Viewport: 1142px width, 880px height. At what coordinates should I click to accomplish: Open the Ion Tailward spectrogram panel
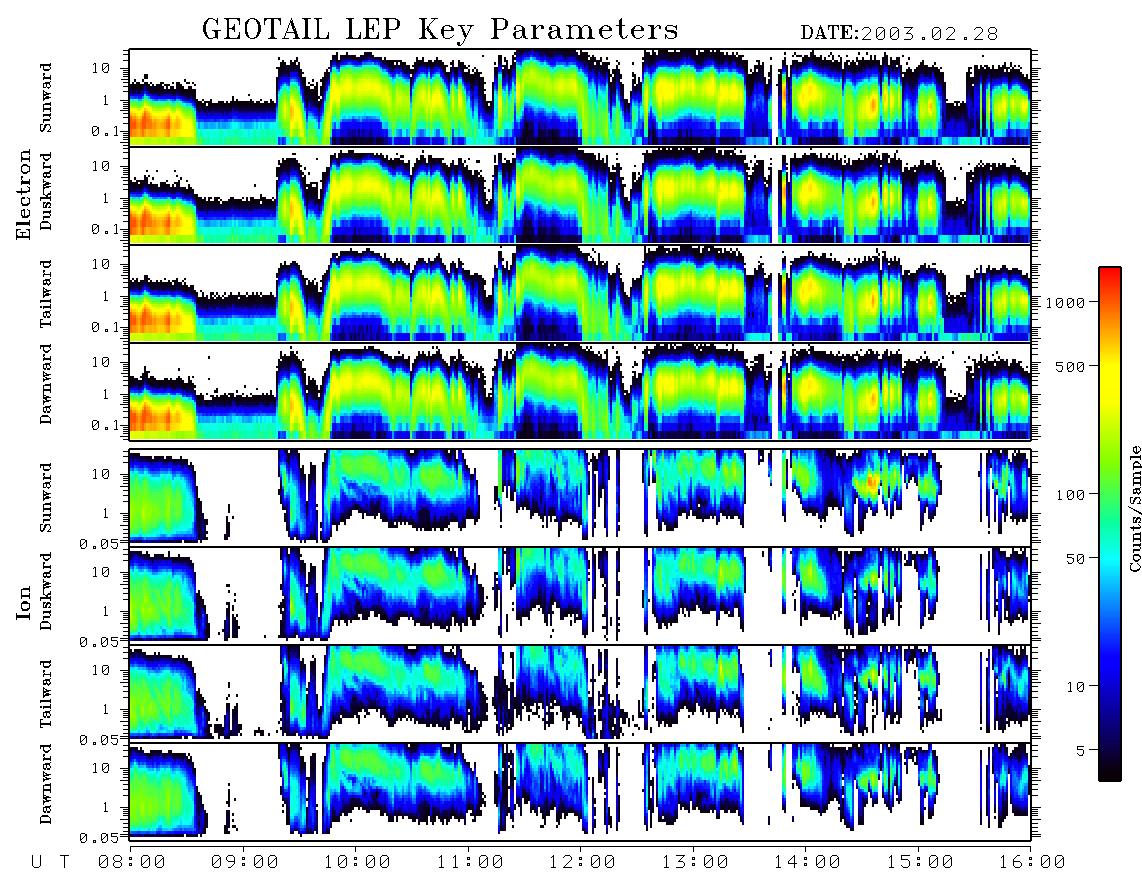coord(580,694)
